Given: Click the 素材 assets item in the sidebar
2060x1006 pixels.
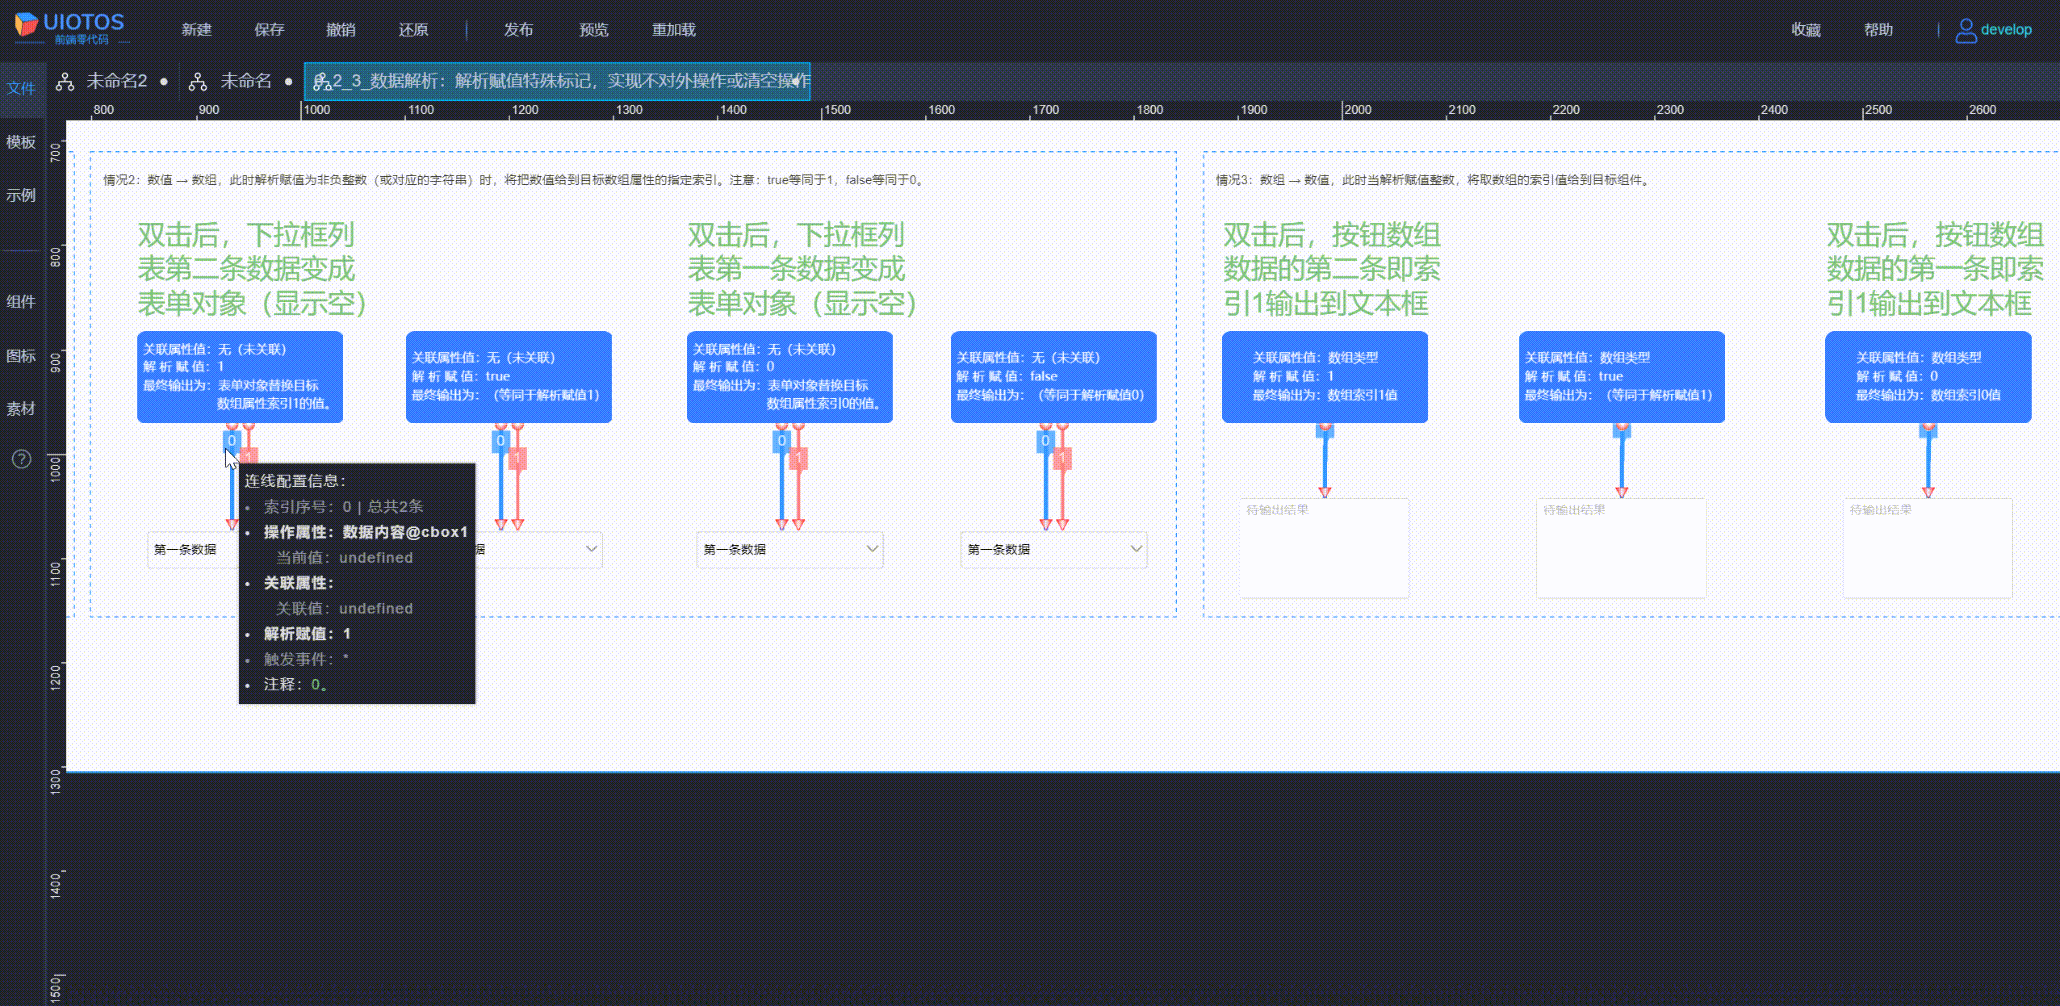Looking at the screenshot, I should tap(21, 408).
